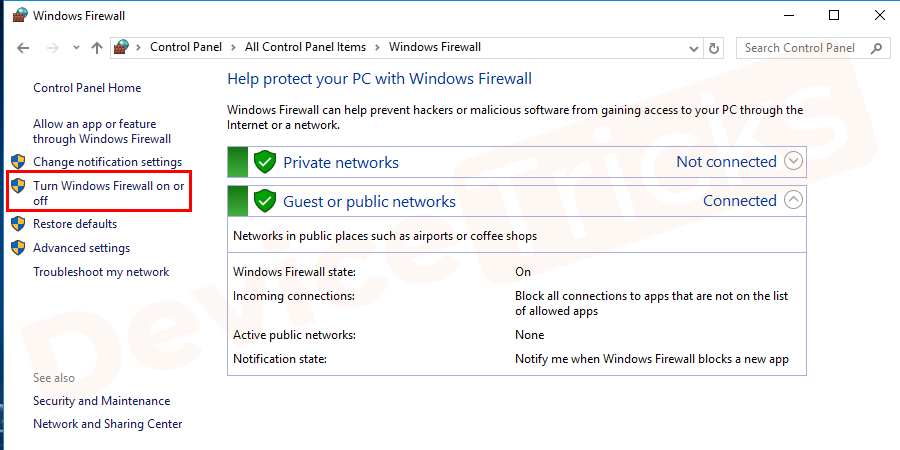Collapse the Guest or public networks chevron
900x450 pixels.
(x=793, y=200)
